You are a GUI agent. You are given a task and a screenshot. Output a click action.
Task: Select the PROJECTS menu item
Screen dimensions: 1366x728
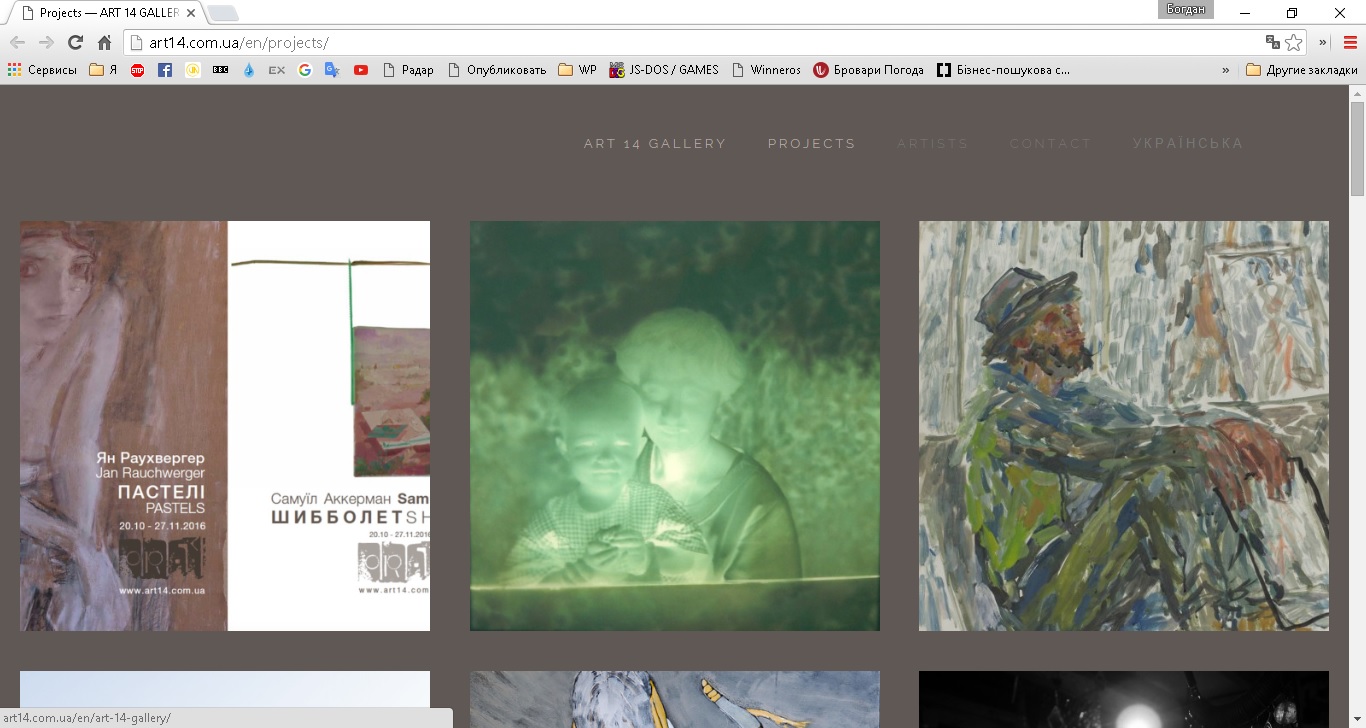pos(812,144)
